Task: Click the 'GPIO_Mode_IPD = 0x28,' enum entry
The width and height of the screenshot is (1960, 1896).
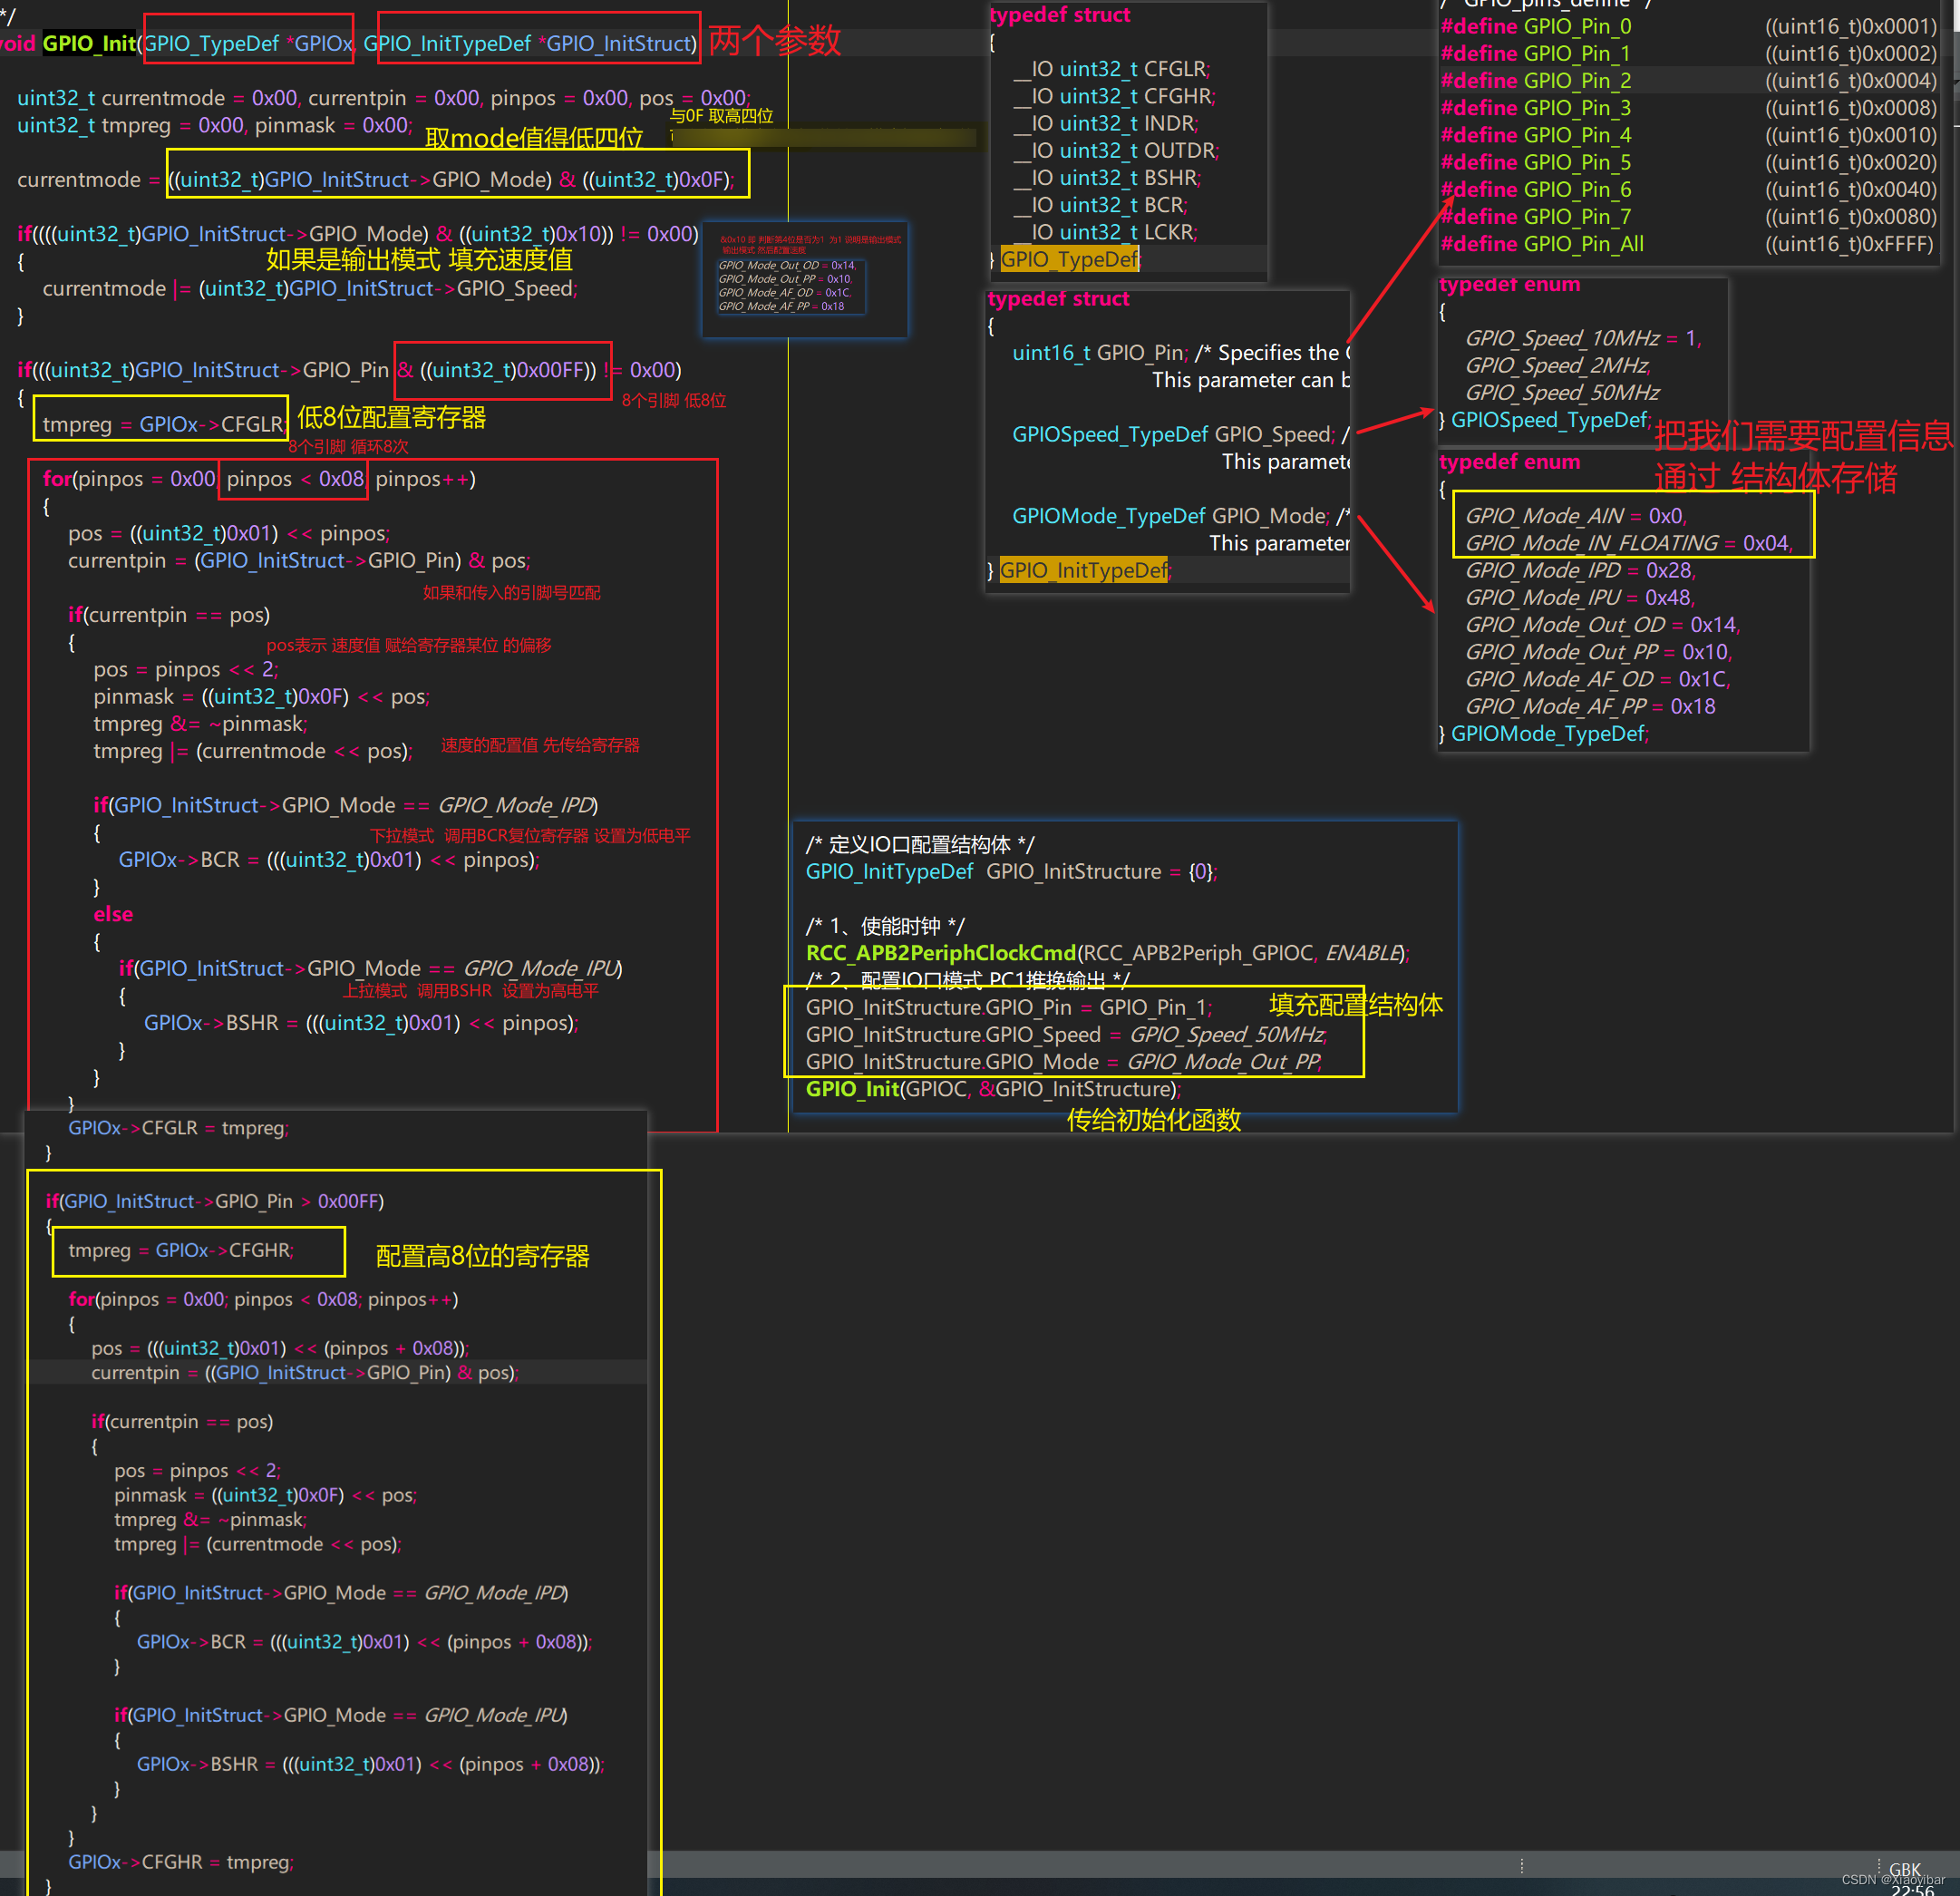Action: point(1581,570)
